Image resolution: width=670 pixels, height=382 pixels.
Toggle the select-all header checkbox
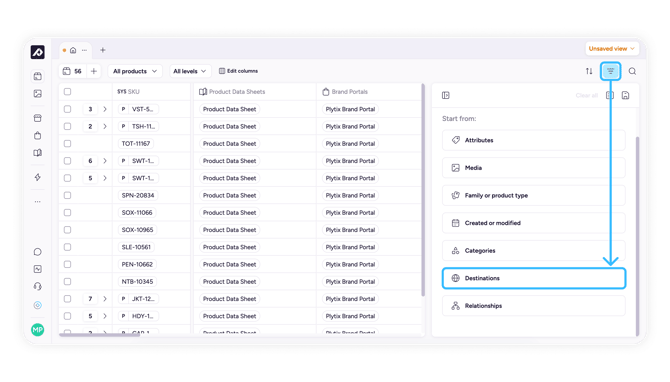pyautogui.click(x=68, y=91)
